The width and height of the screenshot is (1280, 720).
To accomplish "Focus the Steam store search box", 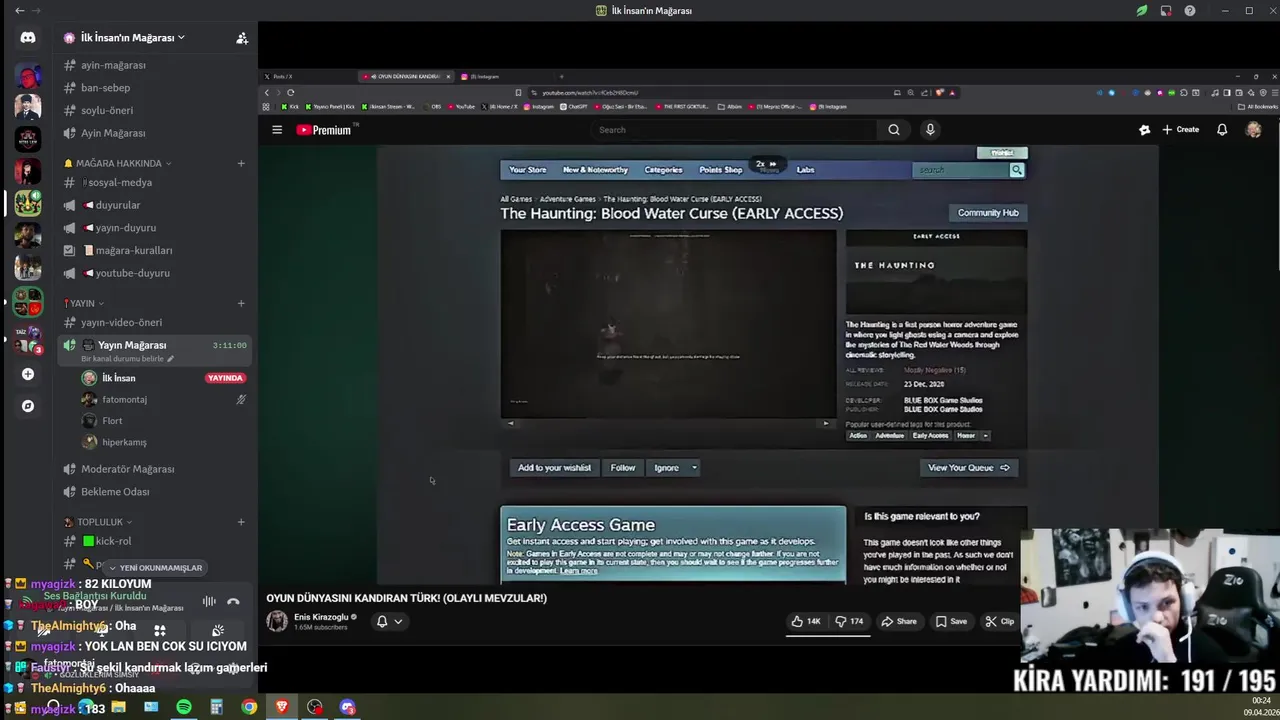I will click(961, 170).
